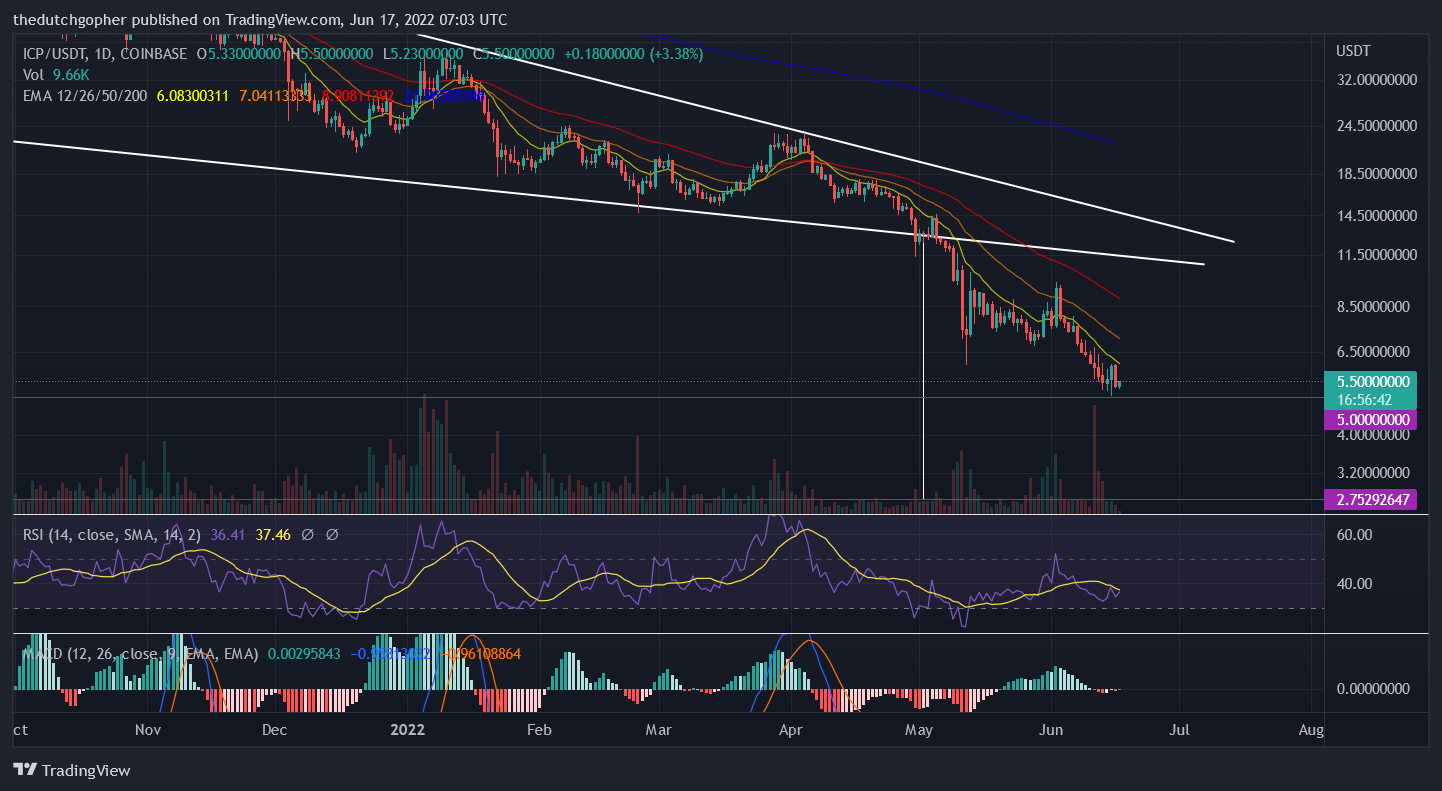Click the open price value 5.33000000
The width and height of the screenshot is (1442, 791).
pos(245,53)
